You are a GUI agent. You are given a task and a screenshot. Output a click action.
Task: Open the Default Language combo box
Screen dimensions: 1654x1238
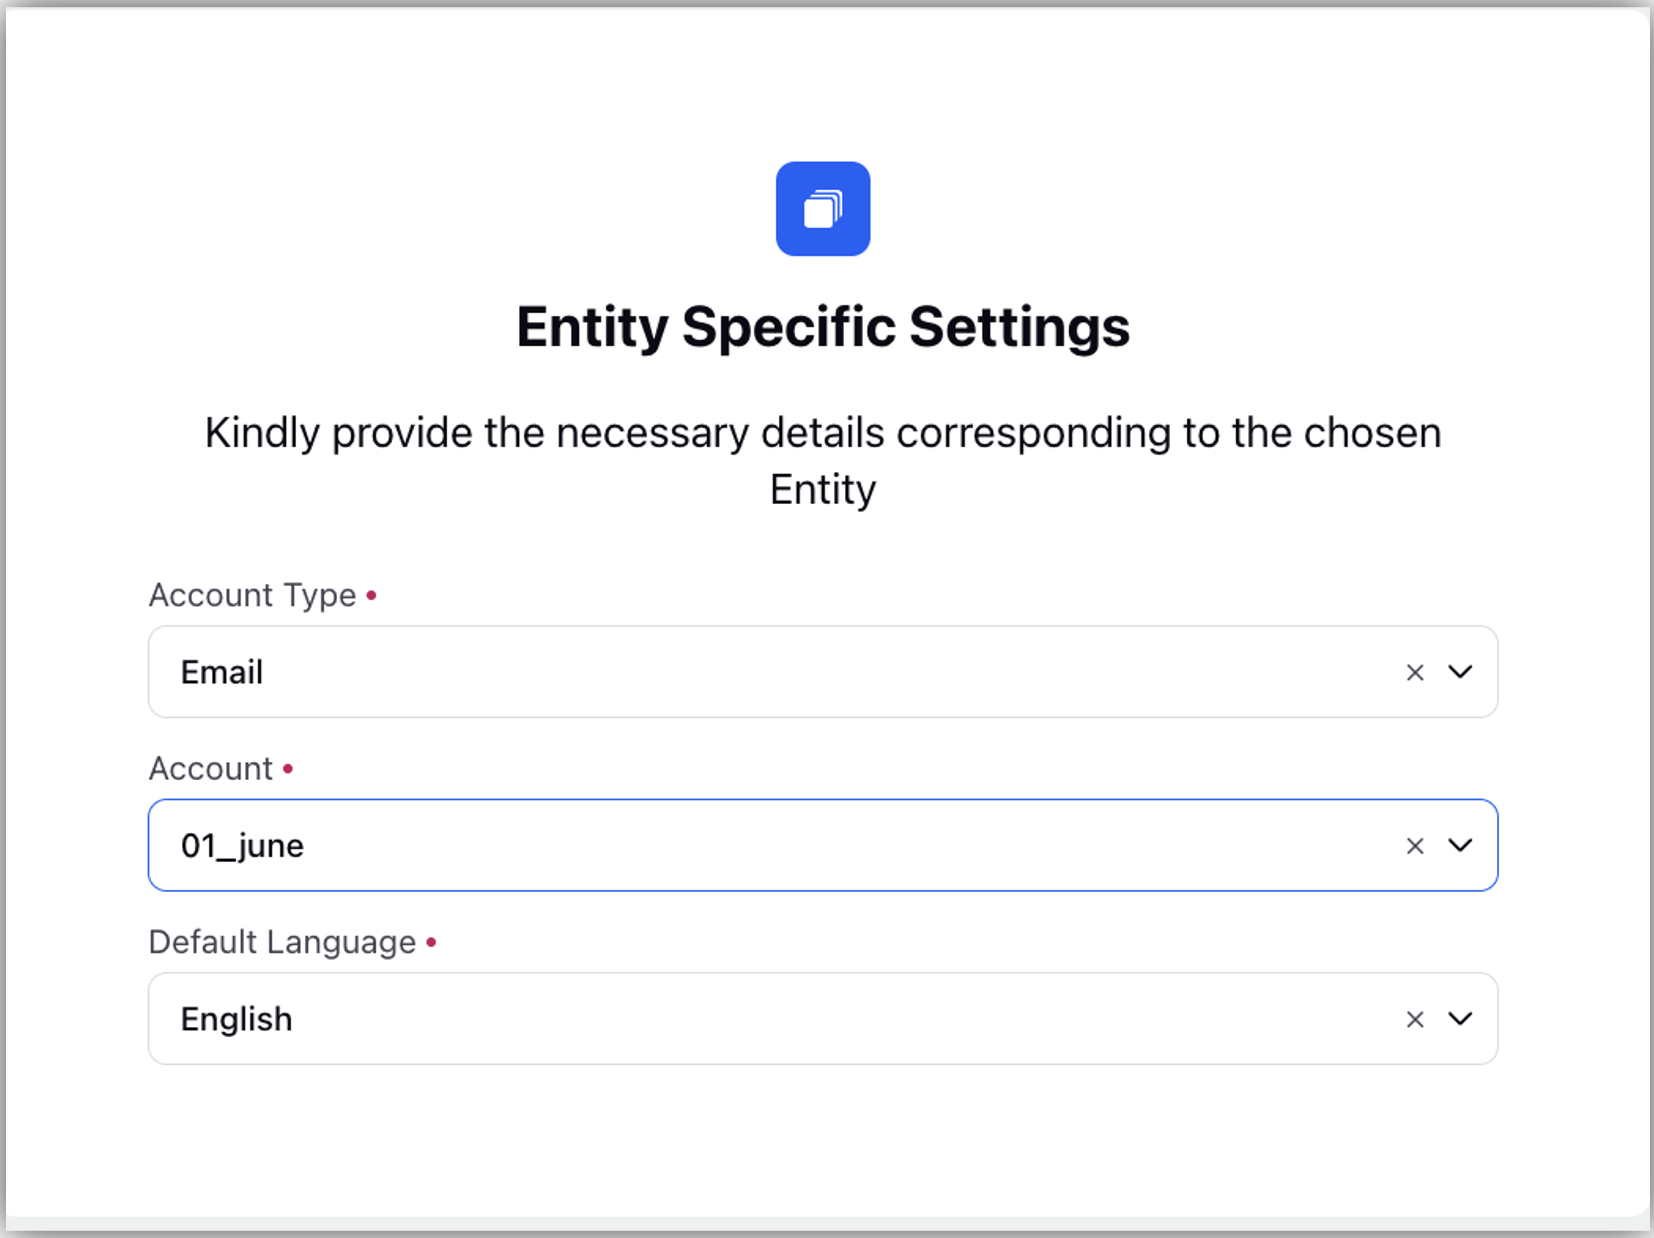(x=823, y=1018)
